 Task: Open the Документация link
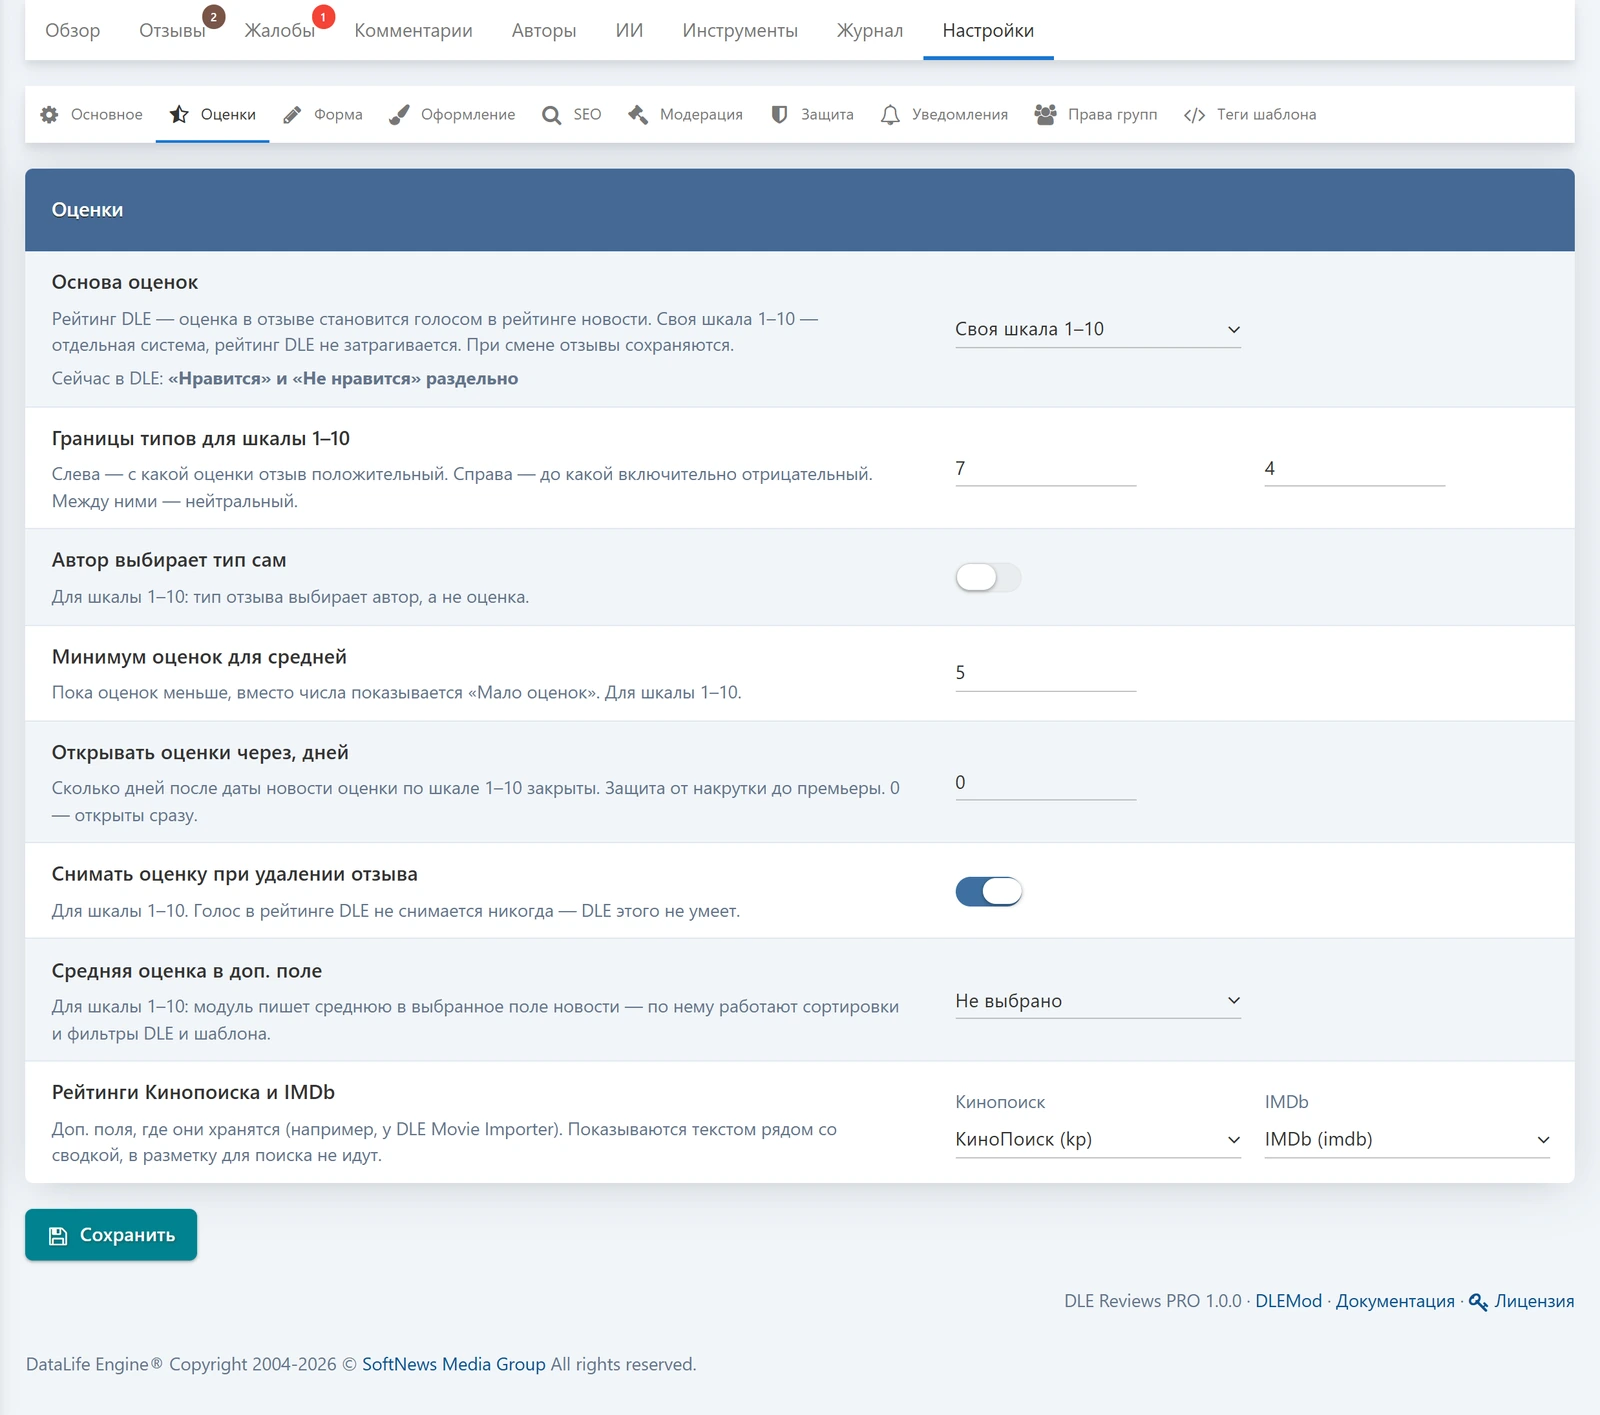(x=1395, y=1301)
